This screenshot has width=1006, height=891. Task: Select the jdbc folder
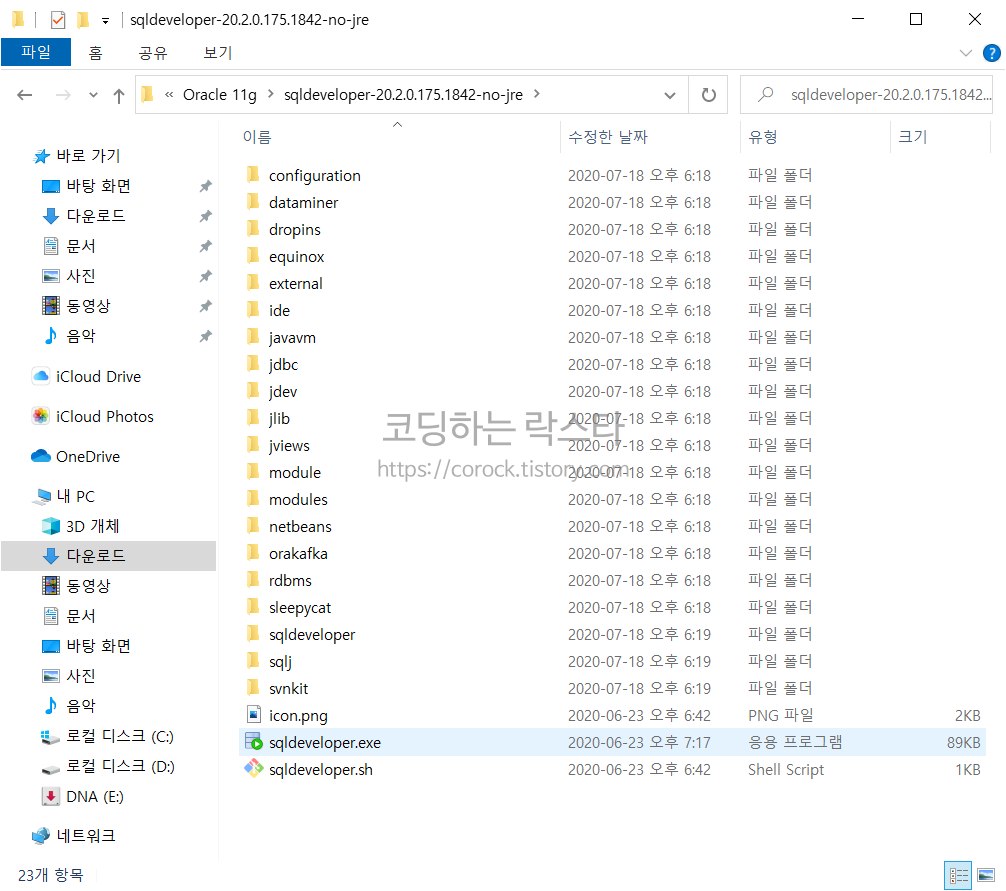pos(284,364)
